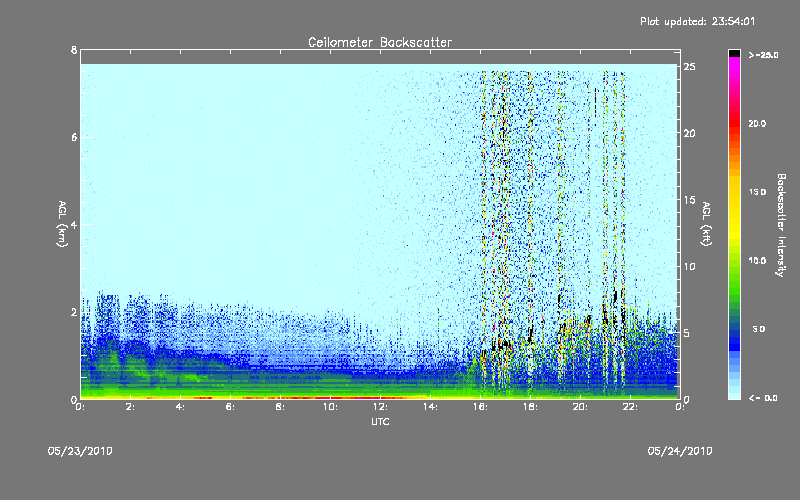The width and height of the screenshot is (800, 500).
Task: Click the '2:' hour tick on time axis
Action: pos(130,407)
